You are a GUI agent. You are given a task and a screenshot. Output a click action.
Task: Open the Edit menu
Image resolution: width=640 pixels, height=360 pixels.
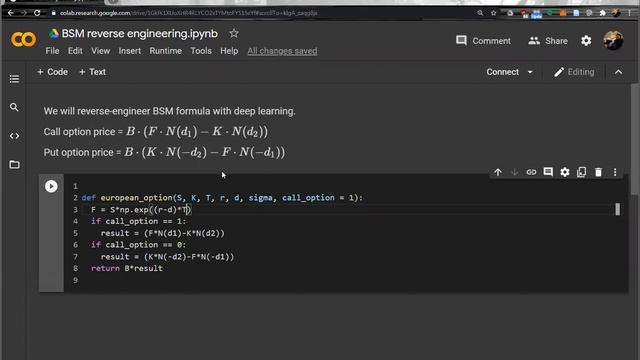click(75, 51)
